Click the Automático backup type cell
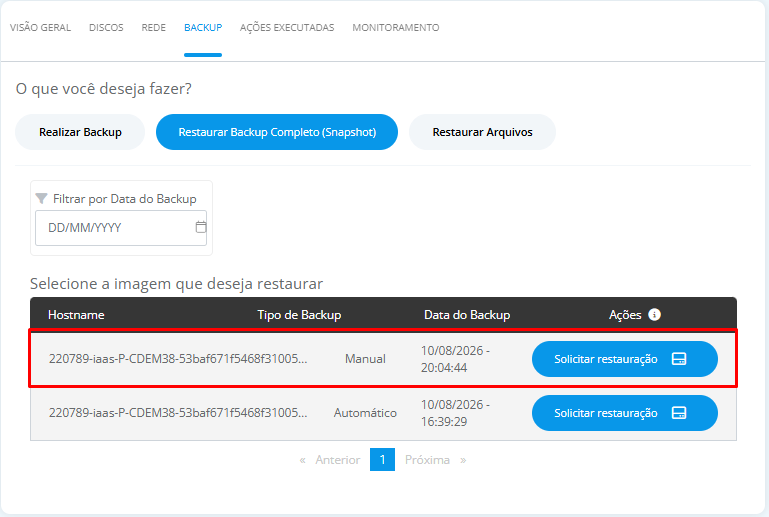This screenshot has height=517, width=769. coord(365,413)
